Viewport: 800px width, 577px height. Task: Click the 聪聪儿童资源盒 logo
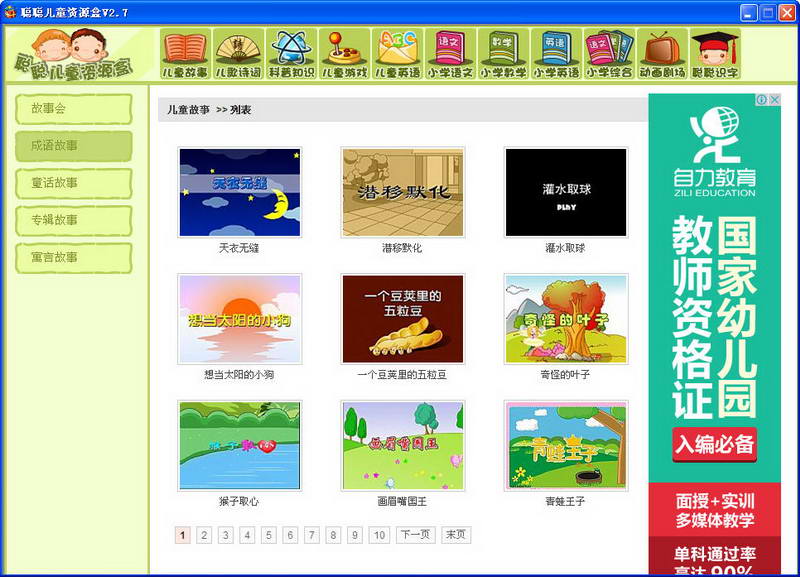point(74,55)
